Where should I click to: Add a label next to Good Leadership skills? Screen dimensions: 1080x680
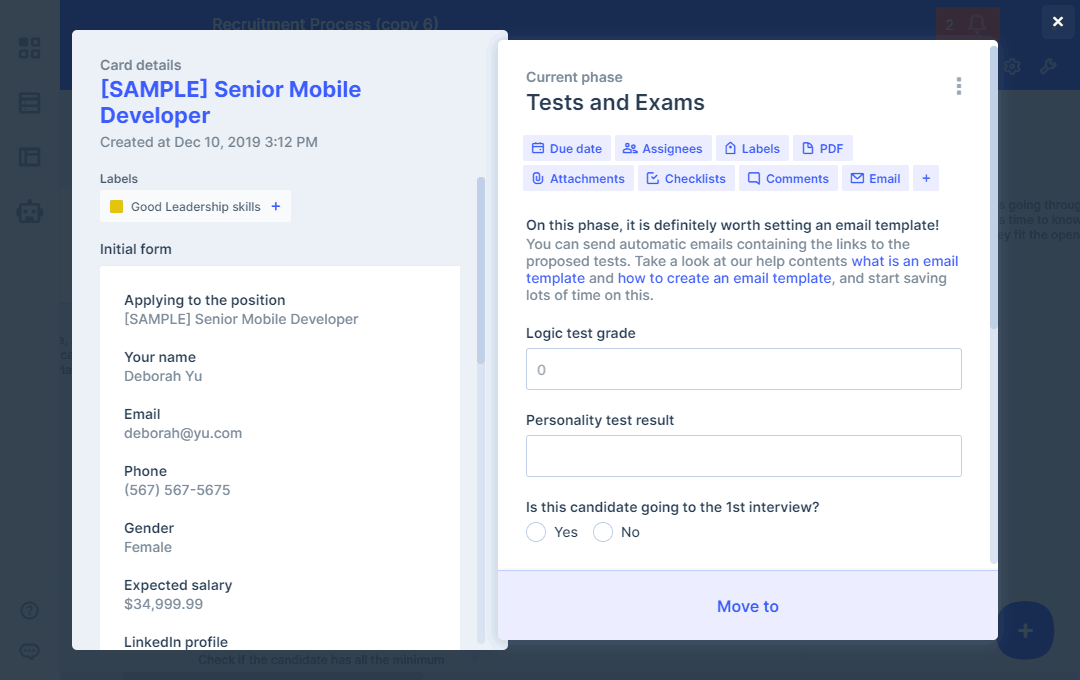click(x=276, y=207)
